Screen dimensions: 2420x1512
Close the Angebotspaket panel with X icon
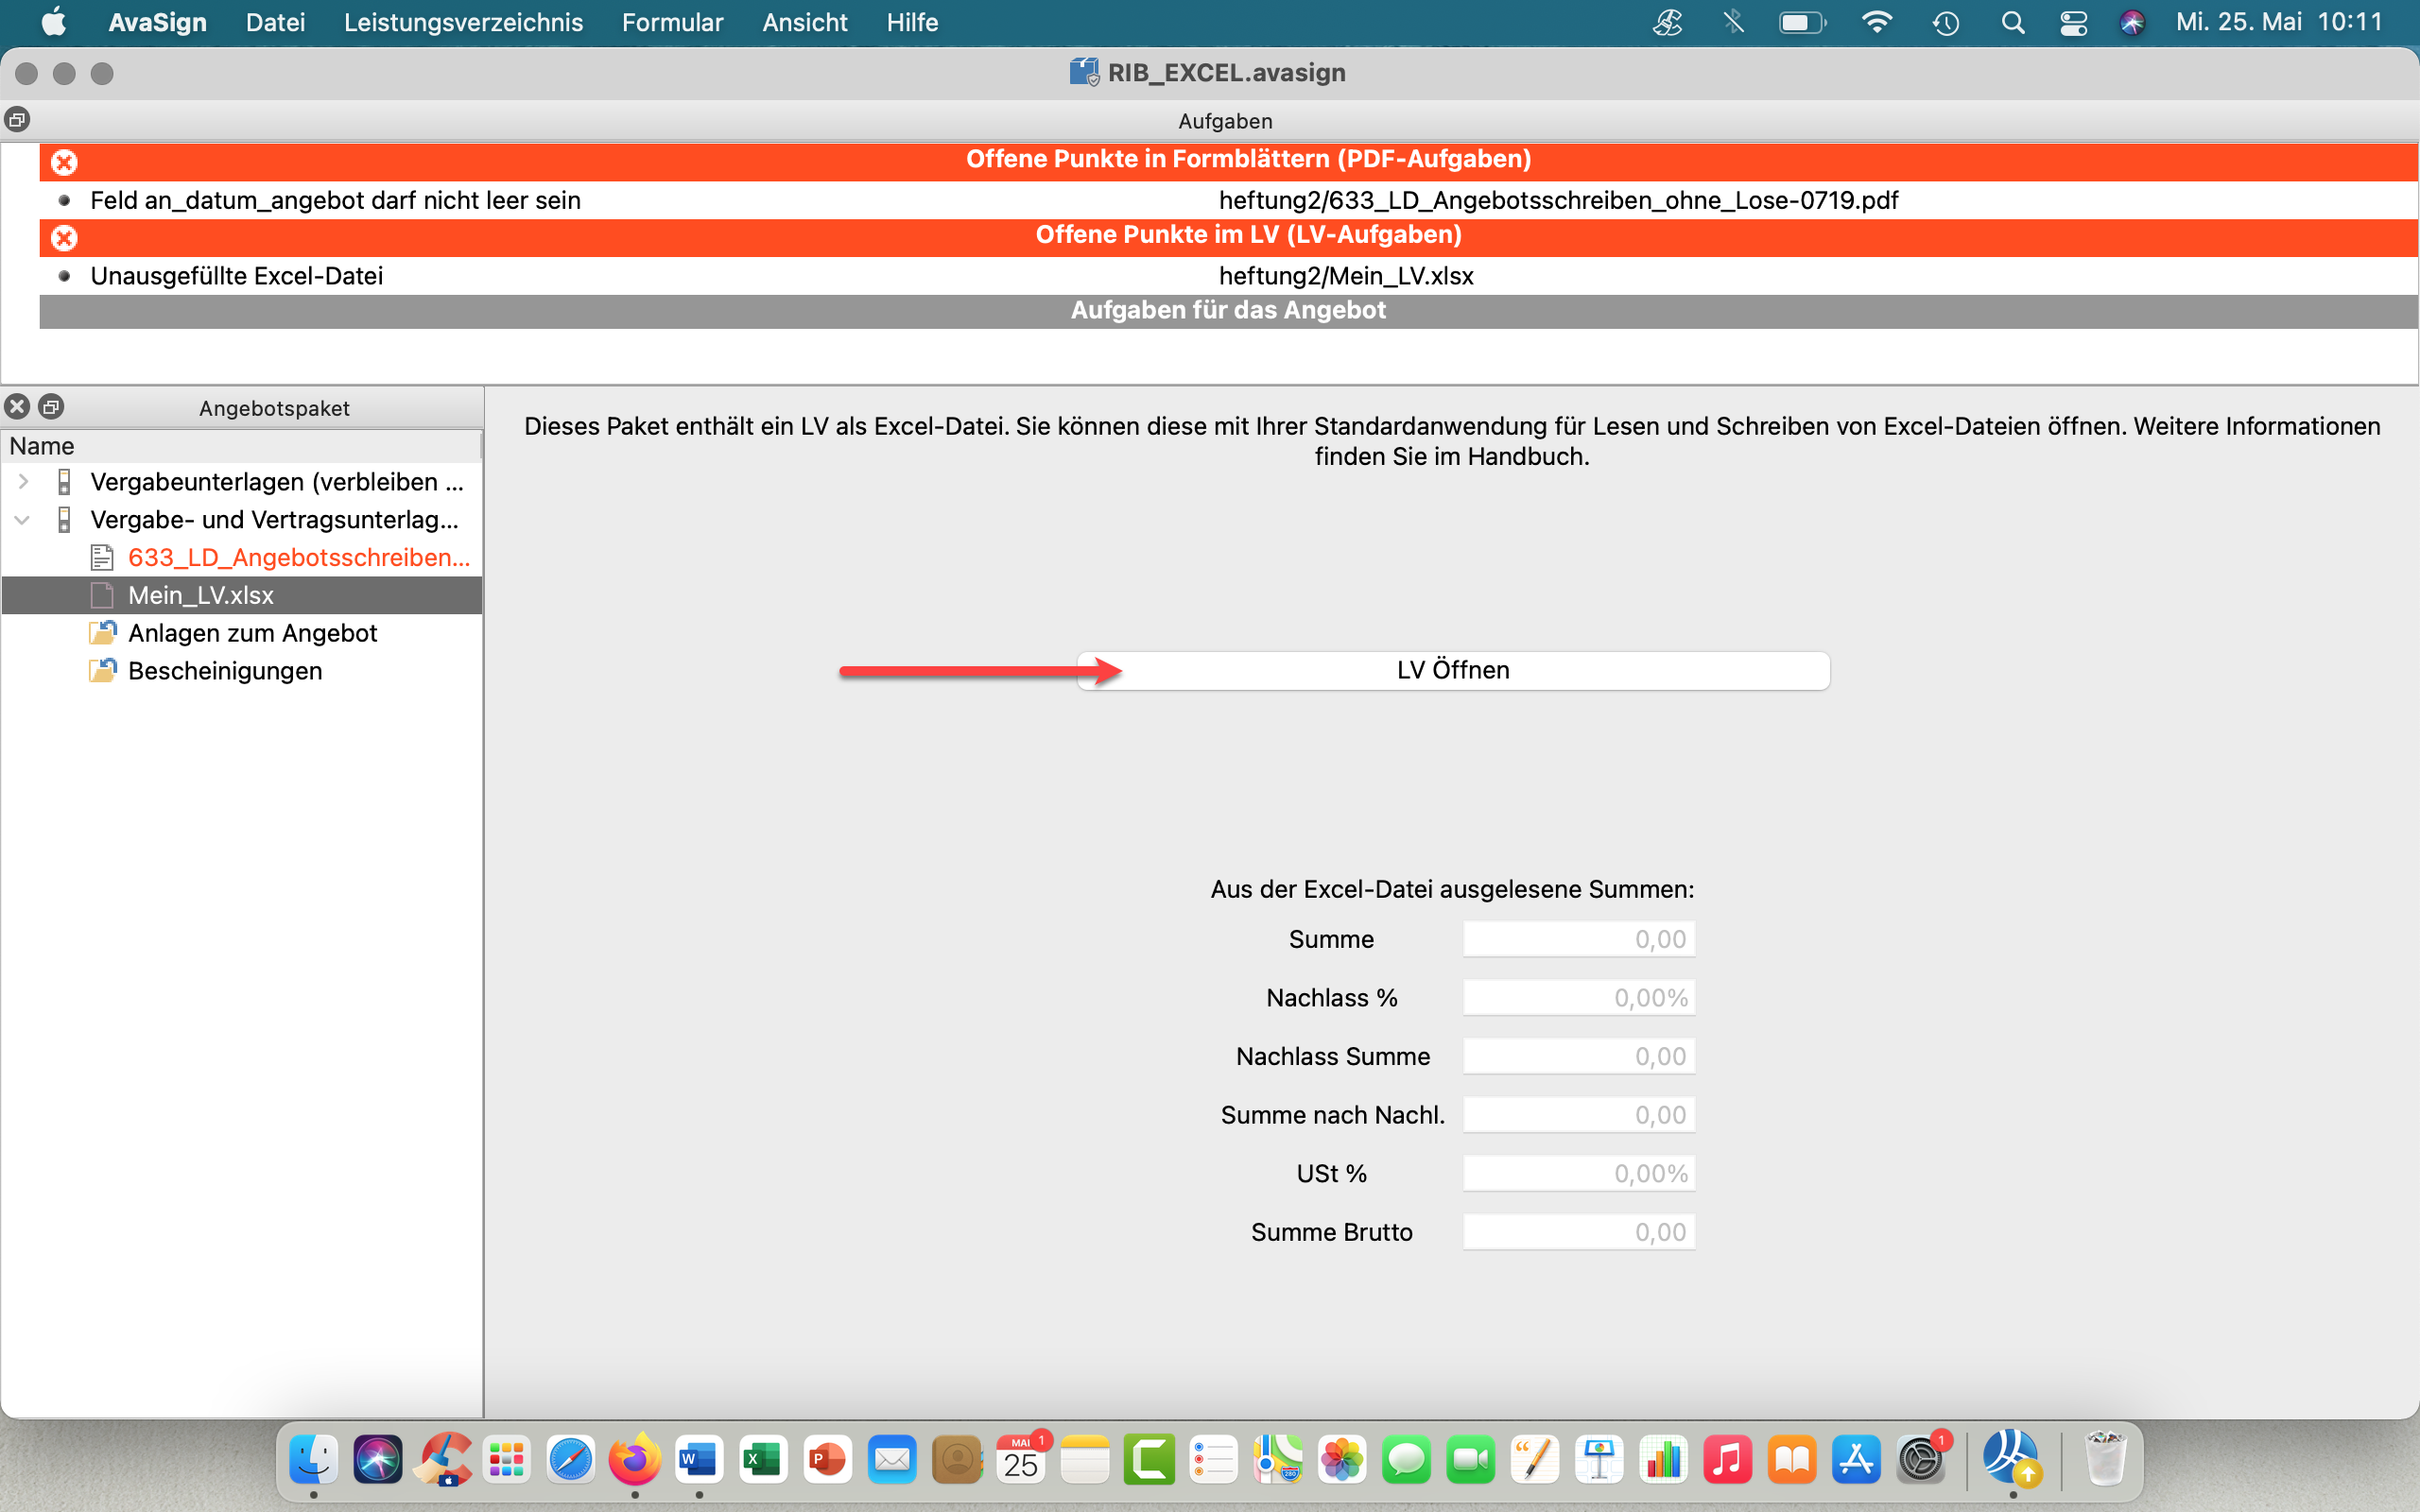coord(17,406)
